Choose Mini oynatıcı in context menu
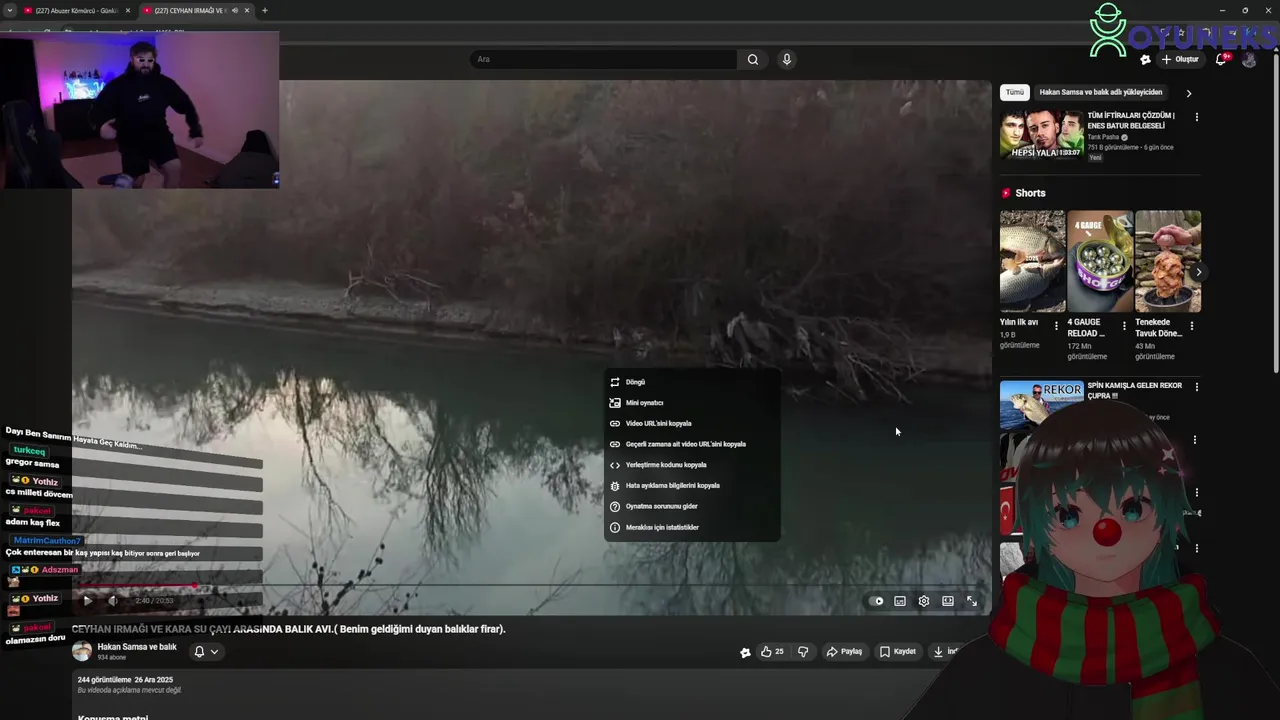The image size is (1280, 720). (692, 403)
